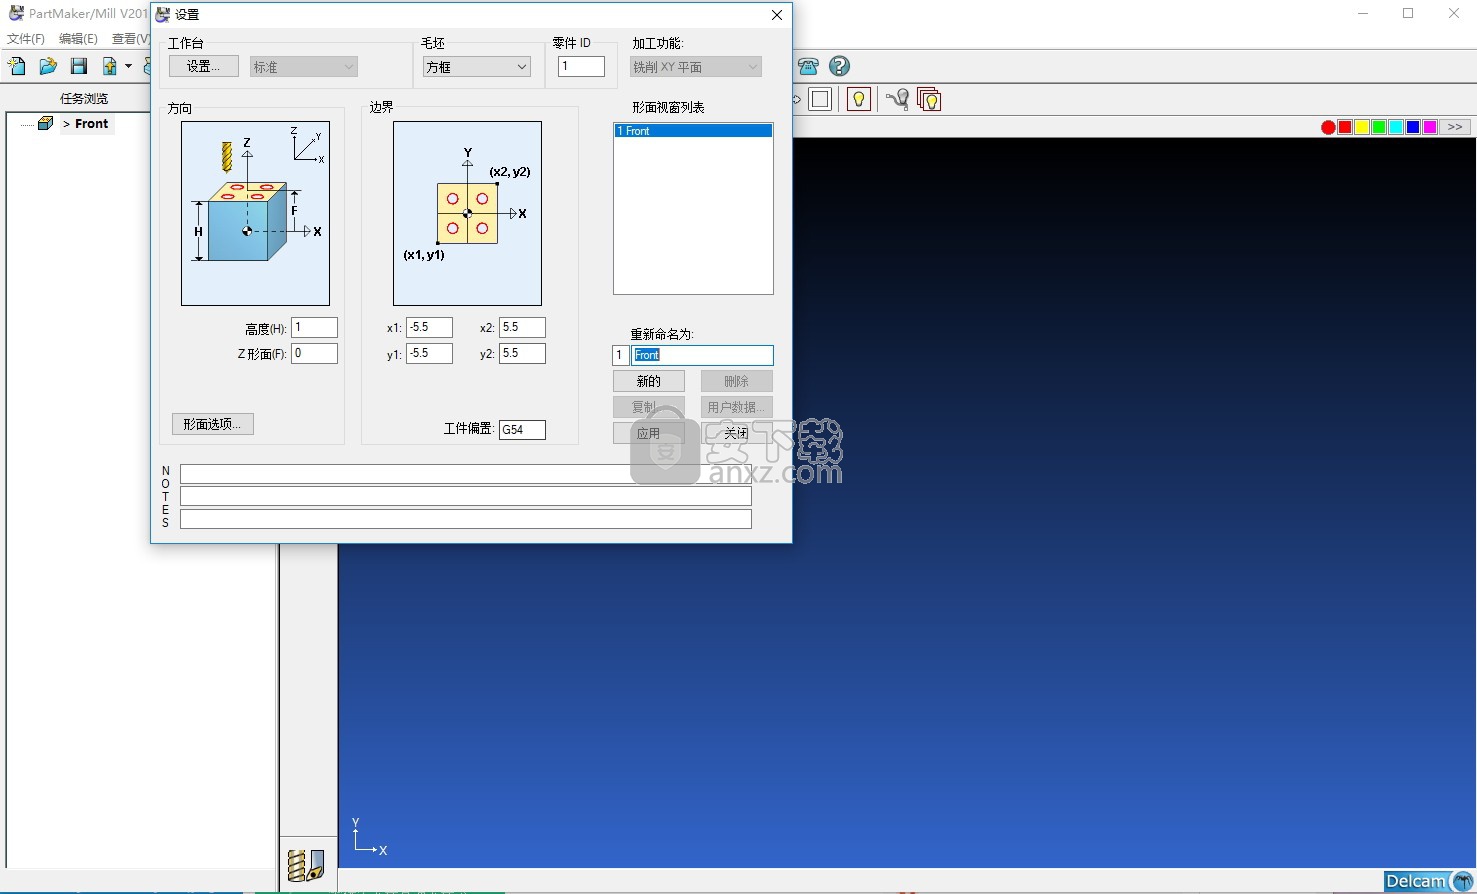The height and width of the screenshot is (894, 1477).
Task: Click the third notes line field
Action: coord(466,519)
